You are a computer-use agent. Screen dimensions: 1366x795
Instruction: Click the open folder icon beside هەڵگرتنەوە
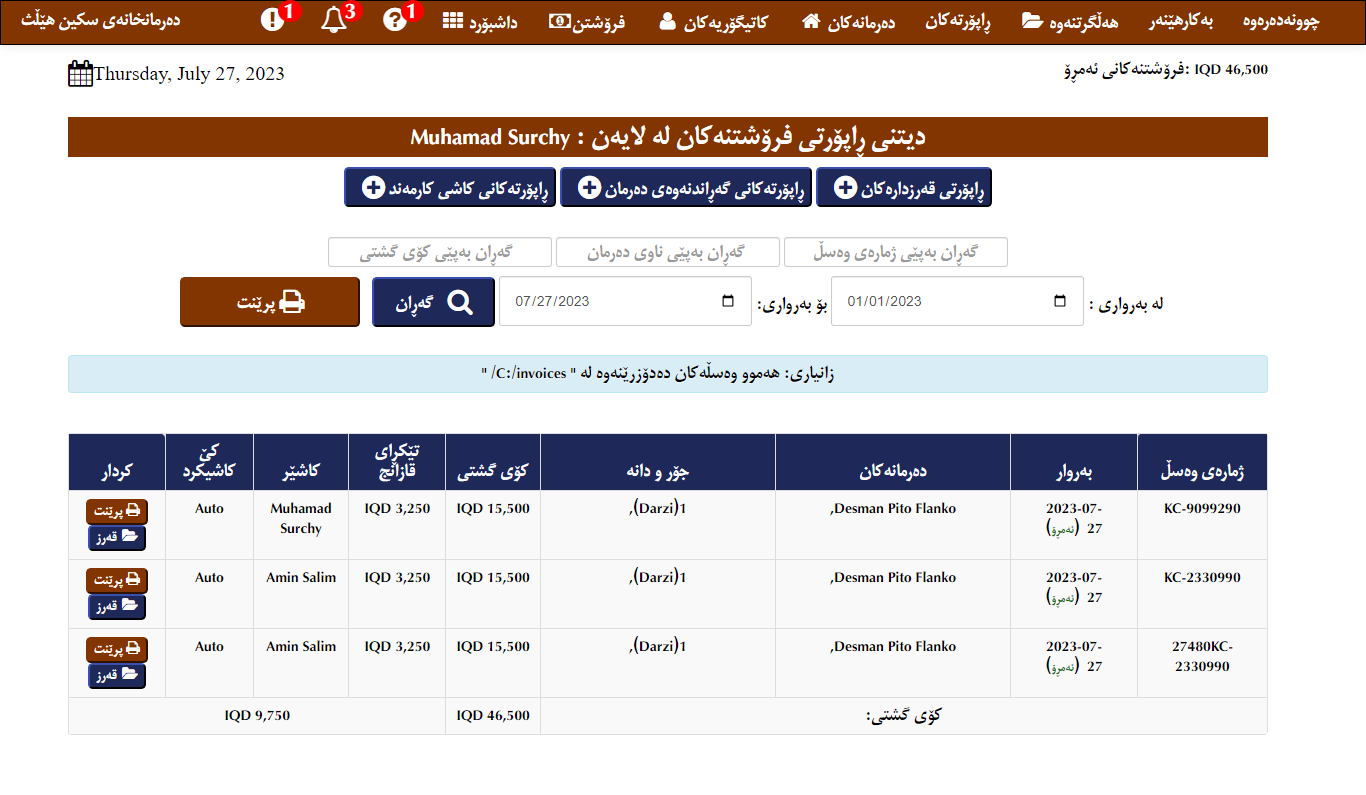(x=1032, y=21)
